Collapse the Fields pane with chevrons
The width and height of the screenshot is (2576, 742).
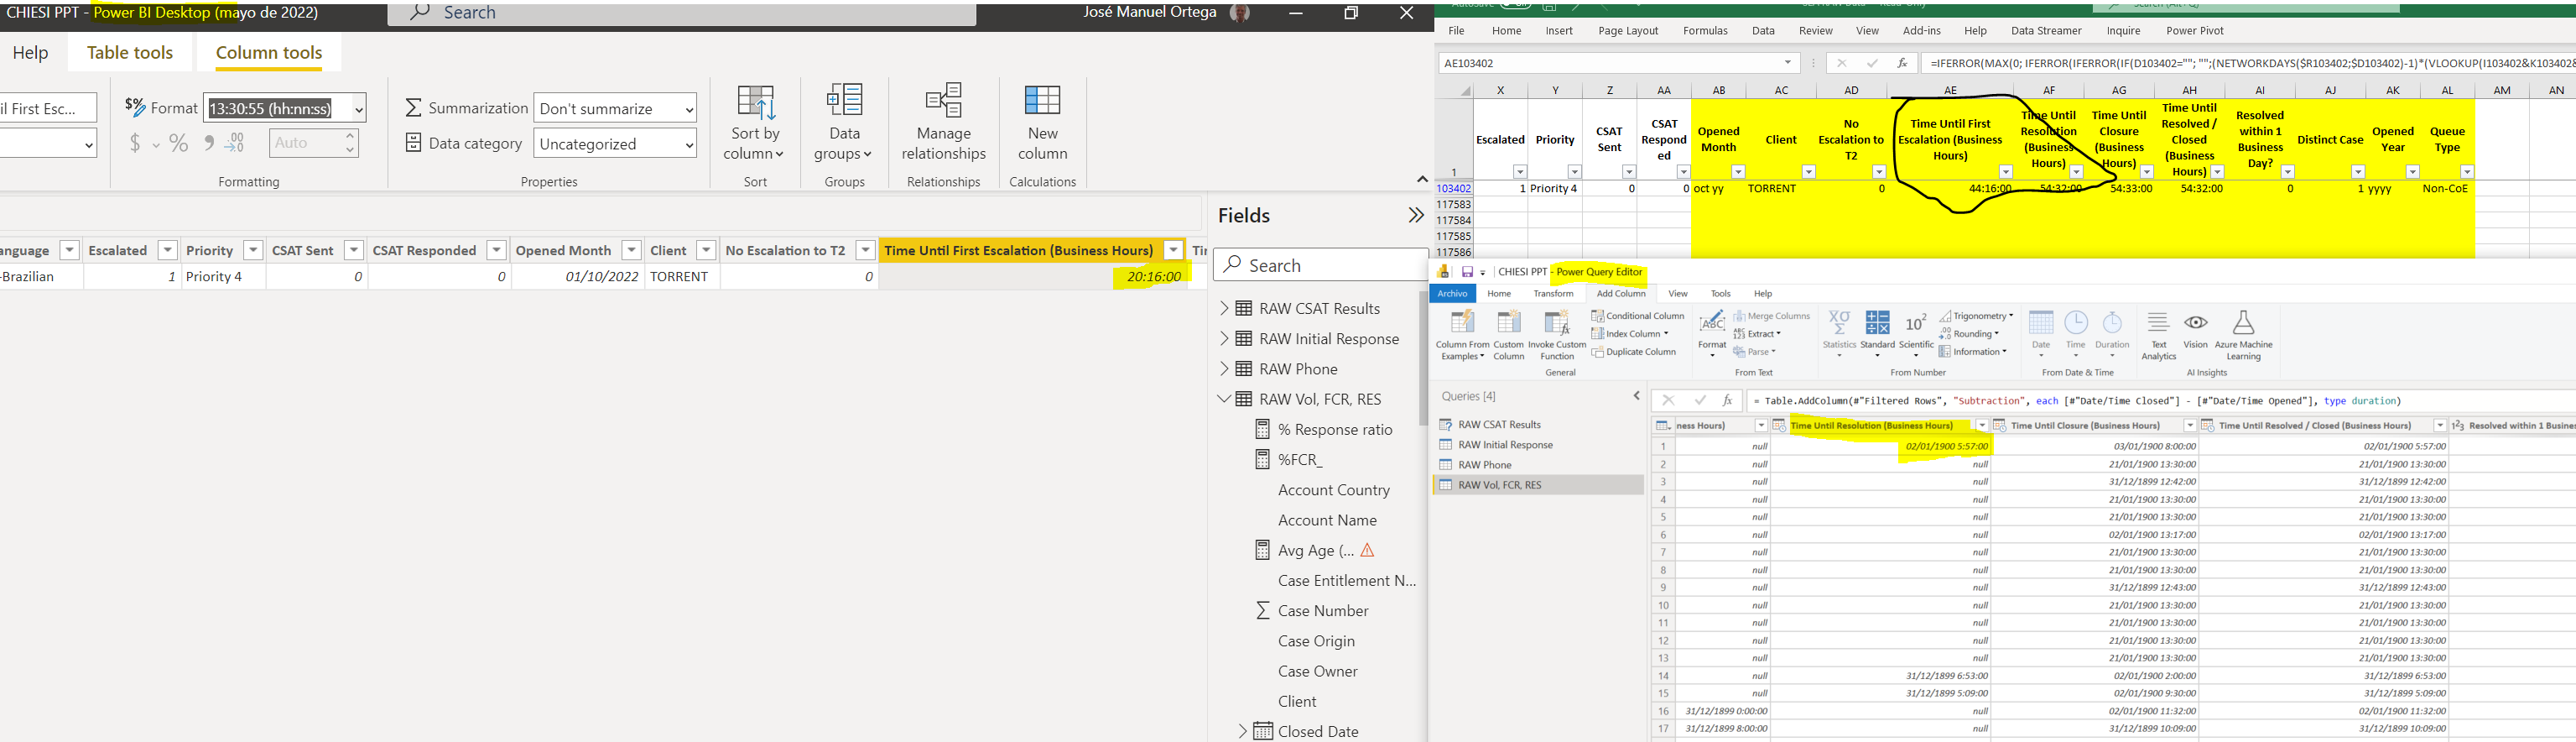pos(1415,216)
